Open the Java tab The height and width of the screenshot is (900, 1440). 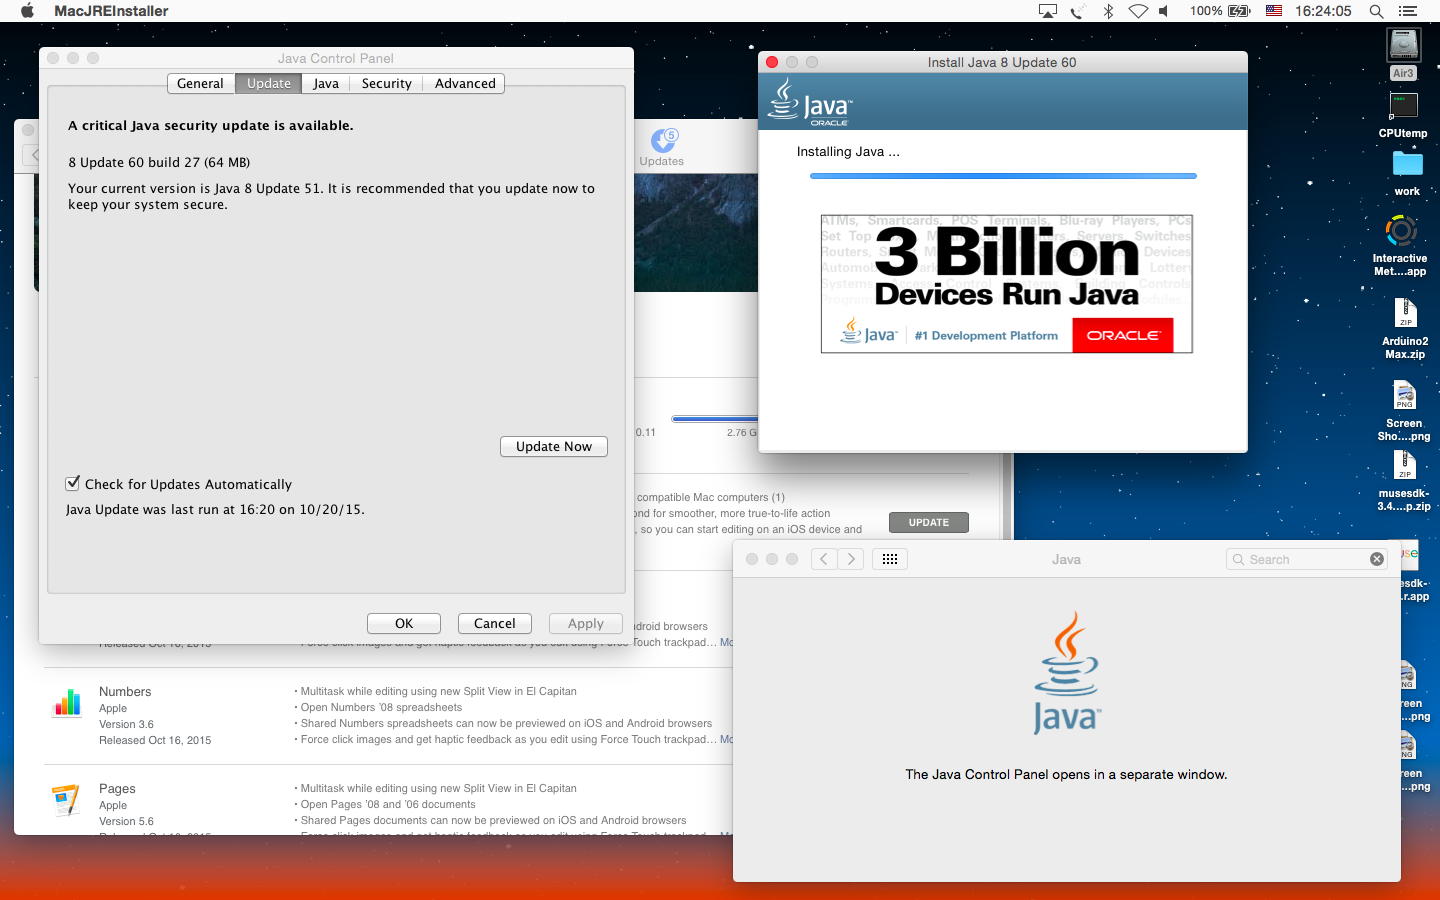[x=325, y=83]
